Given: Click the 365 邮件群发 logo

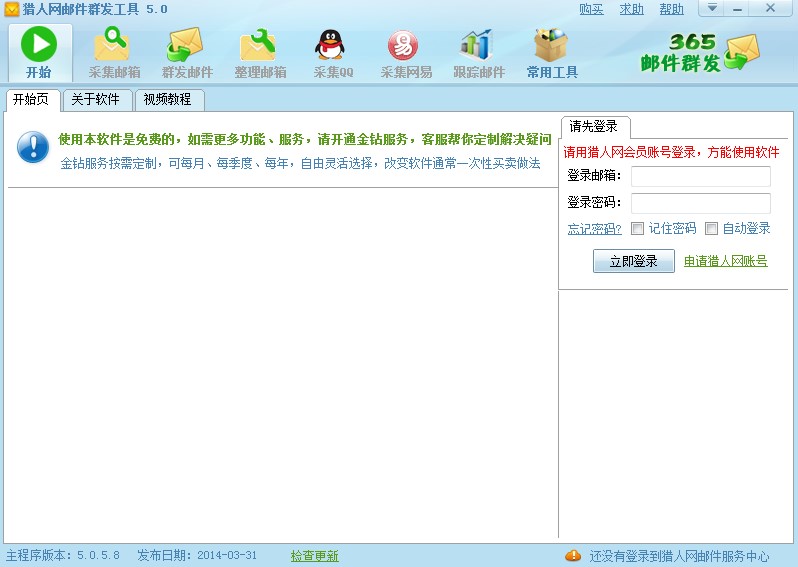Looking at the screenshot, I should pyautogui.click(x=700, y=53).
